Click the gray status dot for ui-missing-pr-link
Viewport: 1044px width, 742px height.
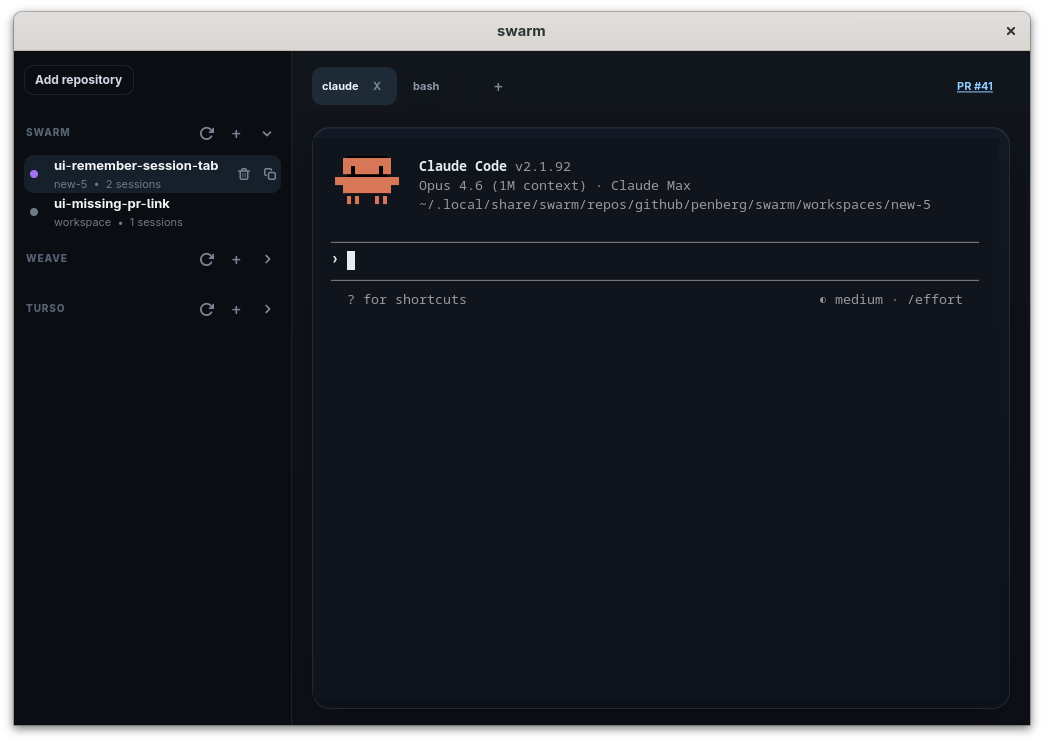(x=34, y=212)
